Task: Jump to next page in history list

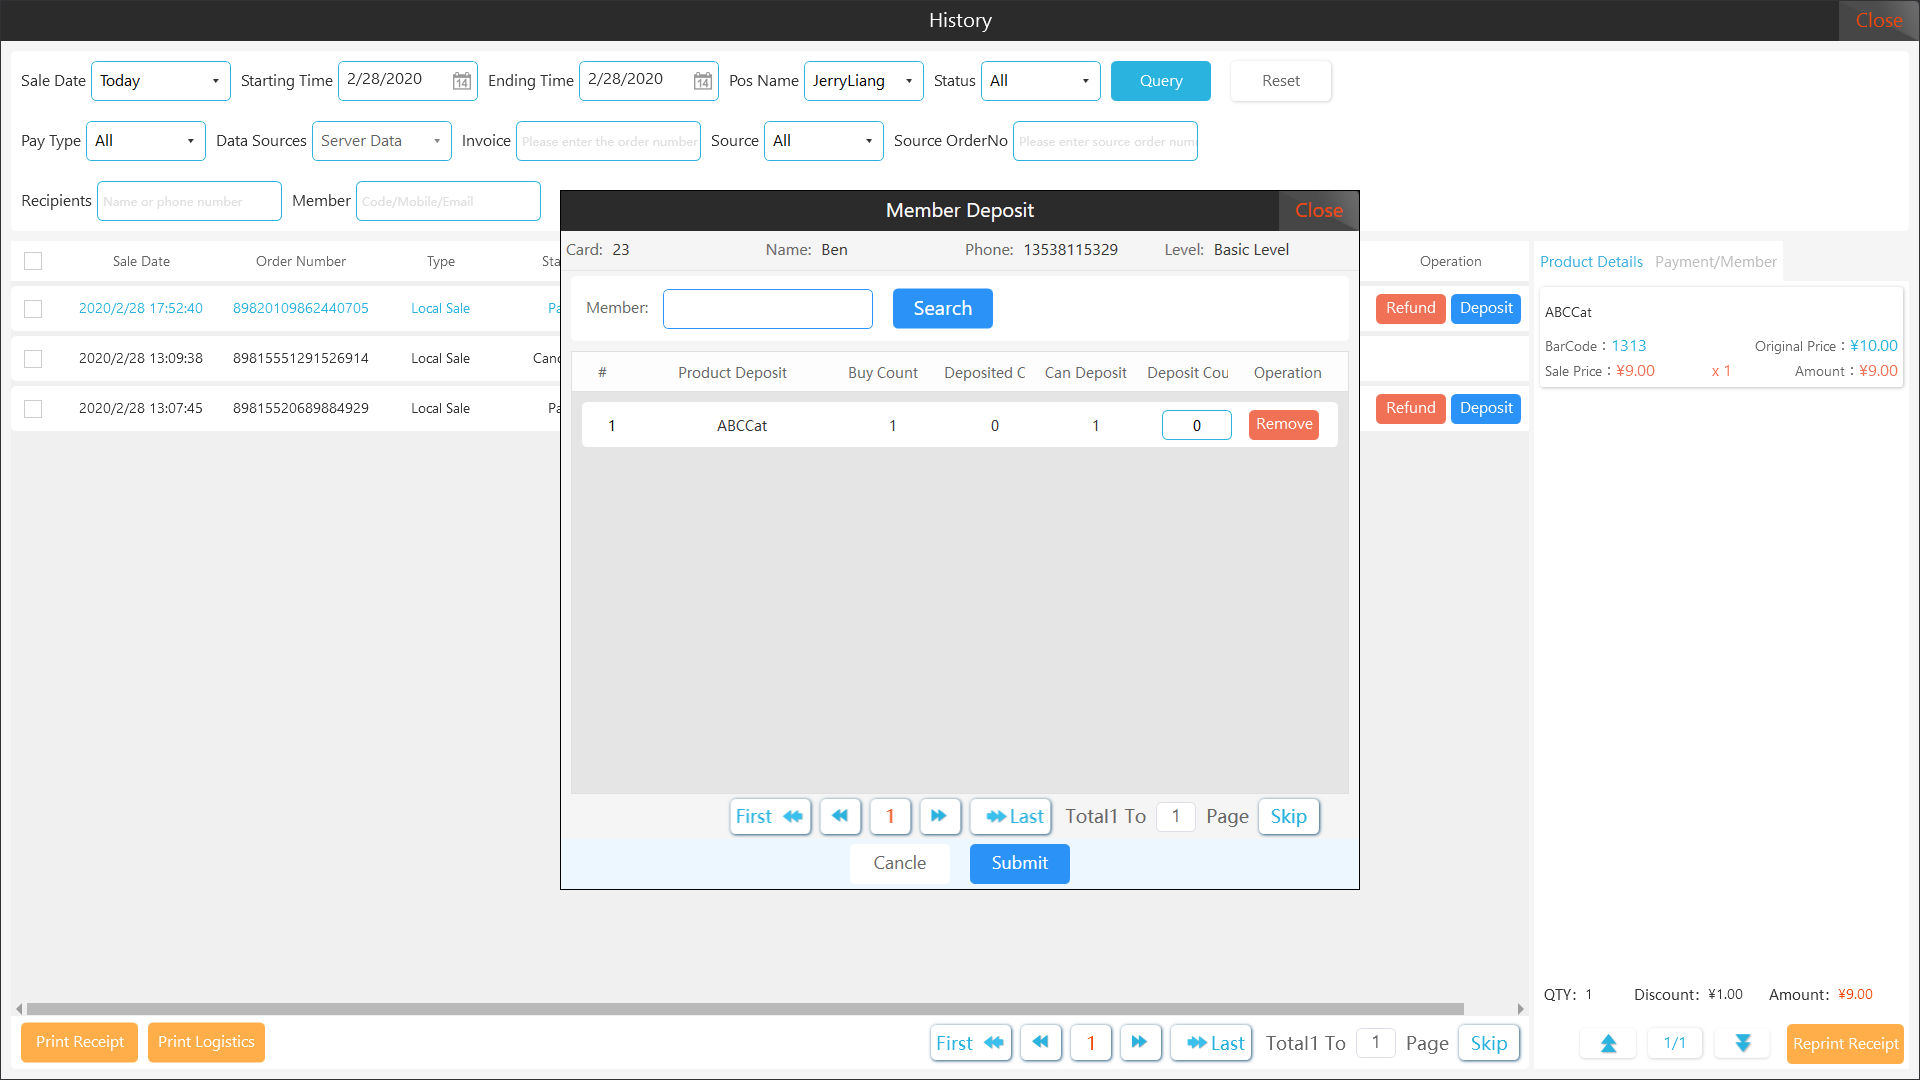Action: click(x=1139, y=1042)
